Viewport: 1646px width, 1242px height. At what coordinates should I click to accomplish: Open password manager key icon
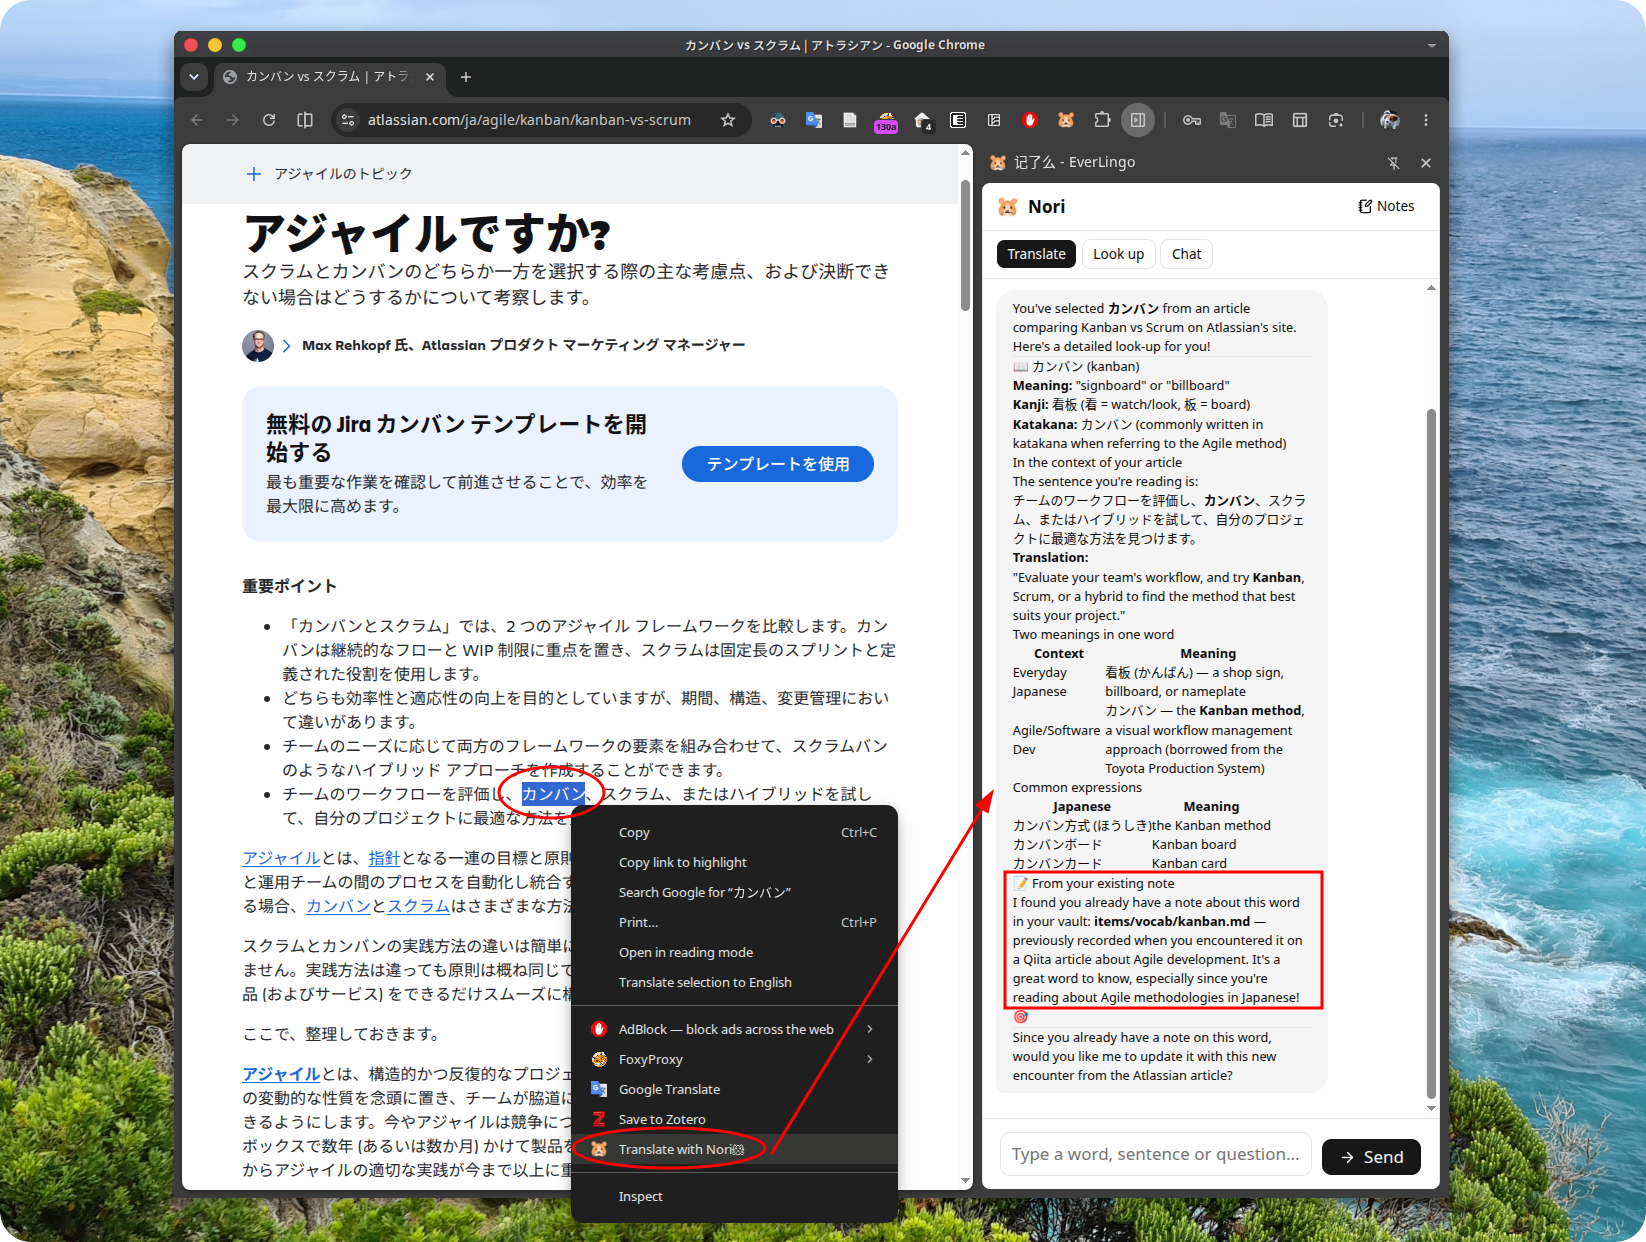pyautogui.click(x=1192, y=120)
